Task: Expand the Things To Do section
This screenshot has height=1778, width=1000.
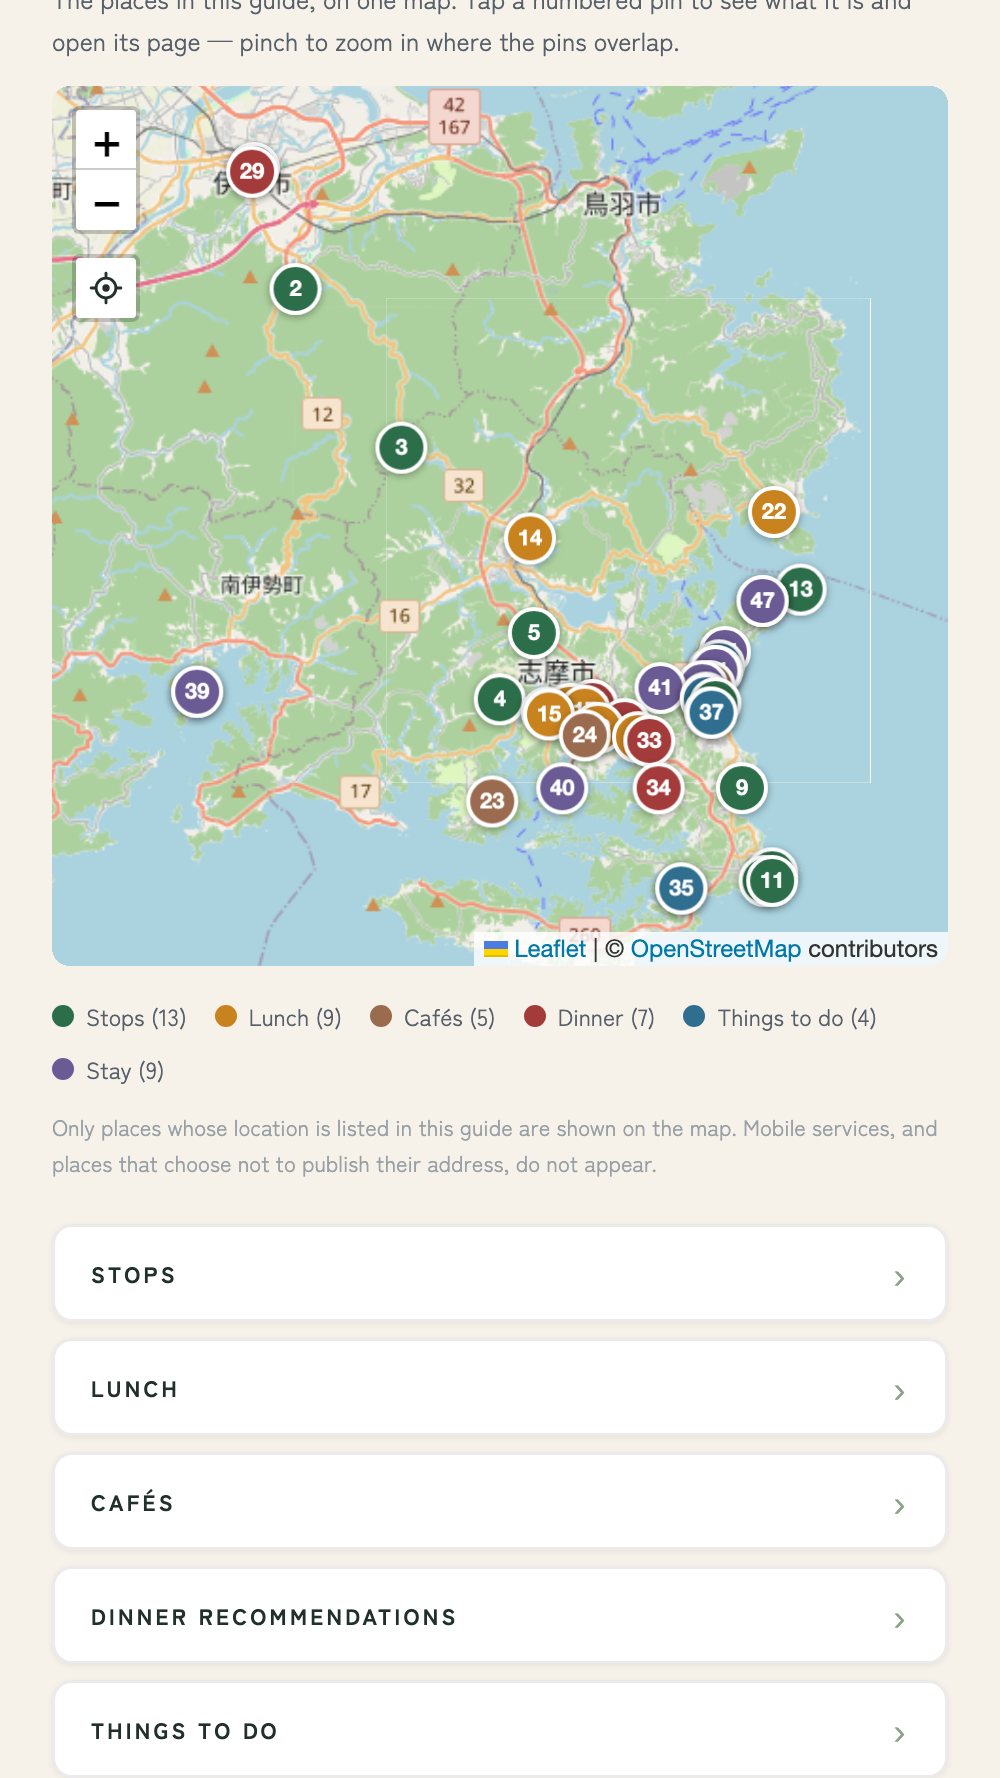Action: (500, 1729)
